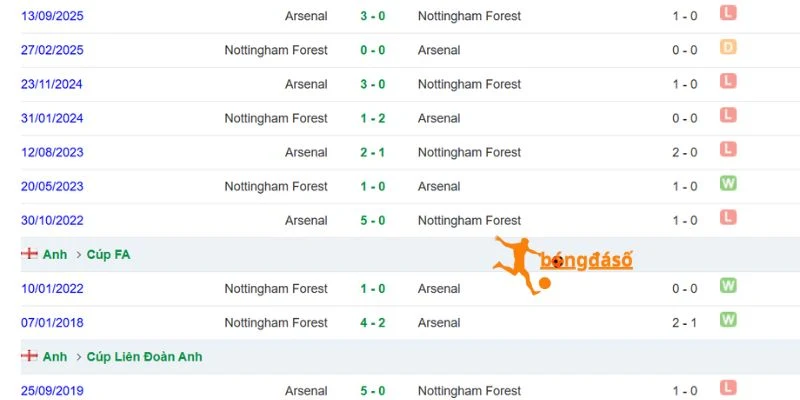Screen dimensions: 800x400
Task: Open the Cúp Liên Đoàn Anh competition link
Action: 144,357
